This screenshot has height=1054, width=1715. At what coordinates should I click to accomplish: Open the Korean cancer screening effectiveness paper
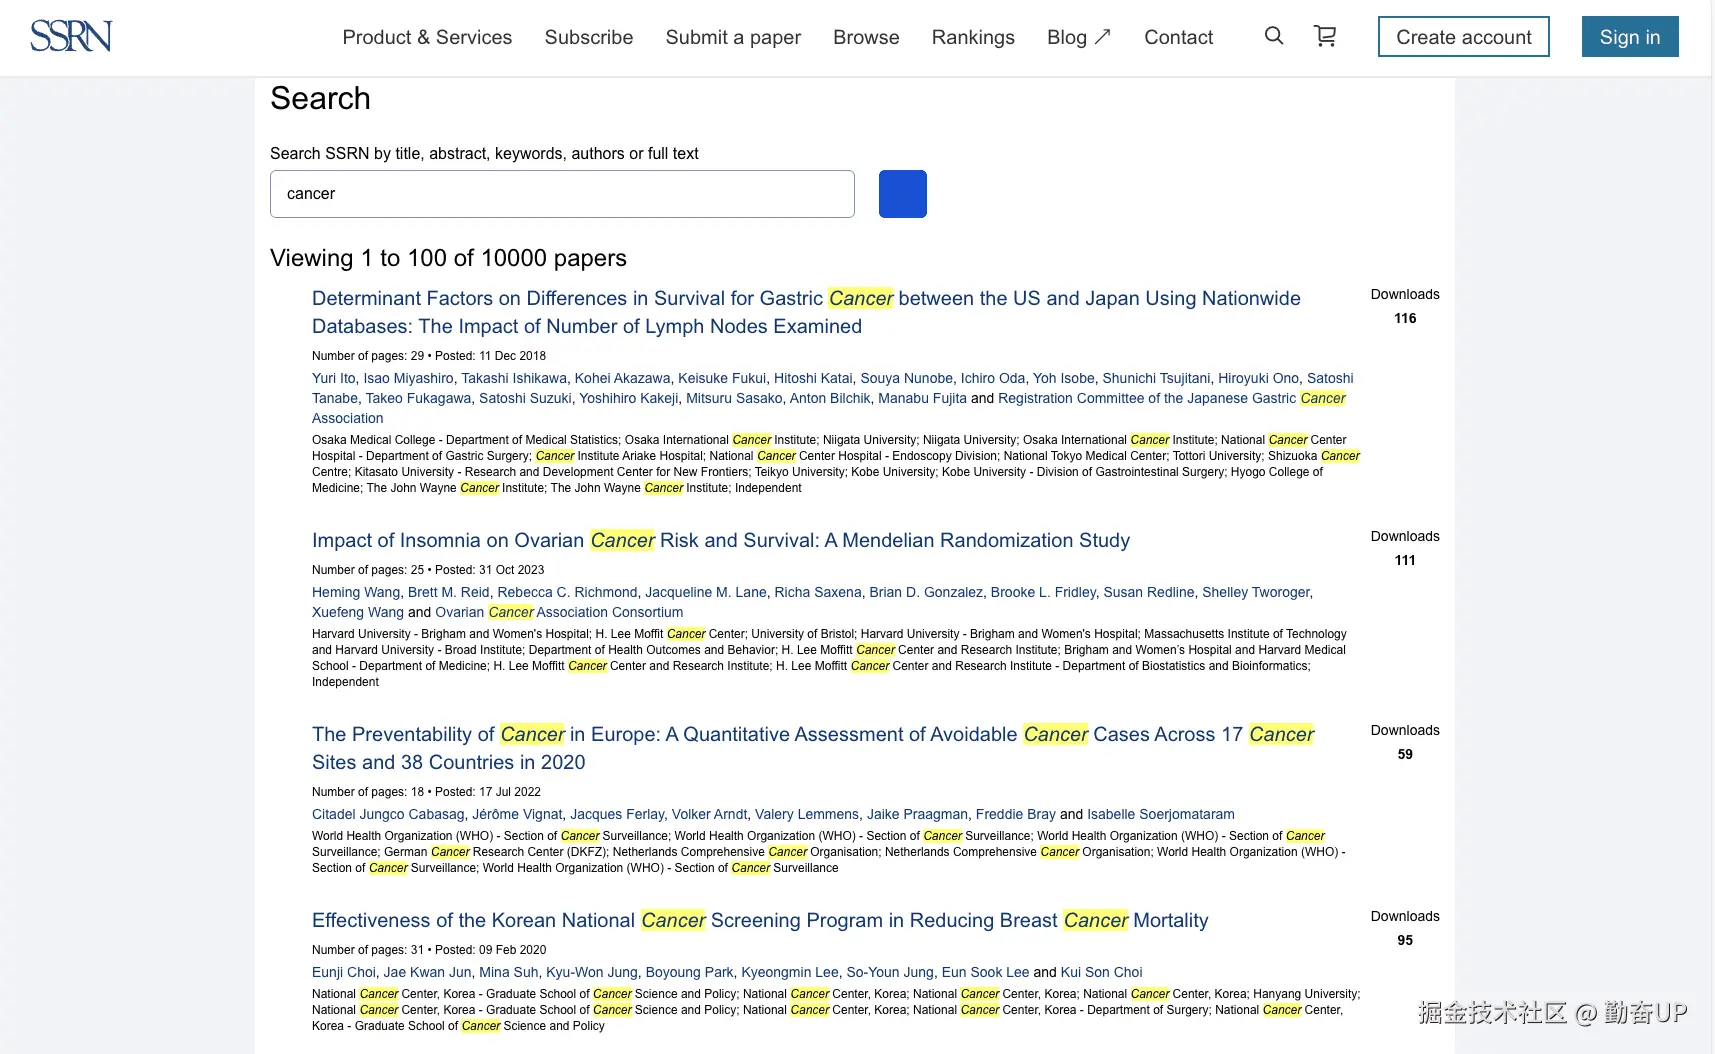click(759, 920)
